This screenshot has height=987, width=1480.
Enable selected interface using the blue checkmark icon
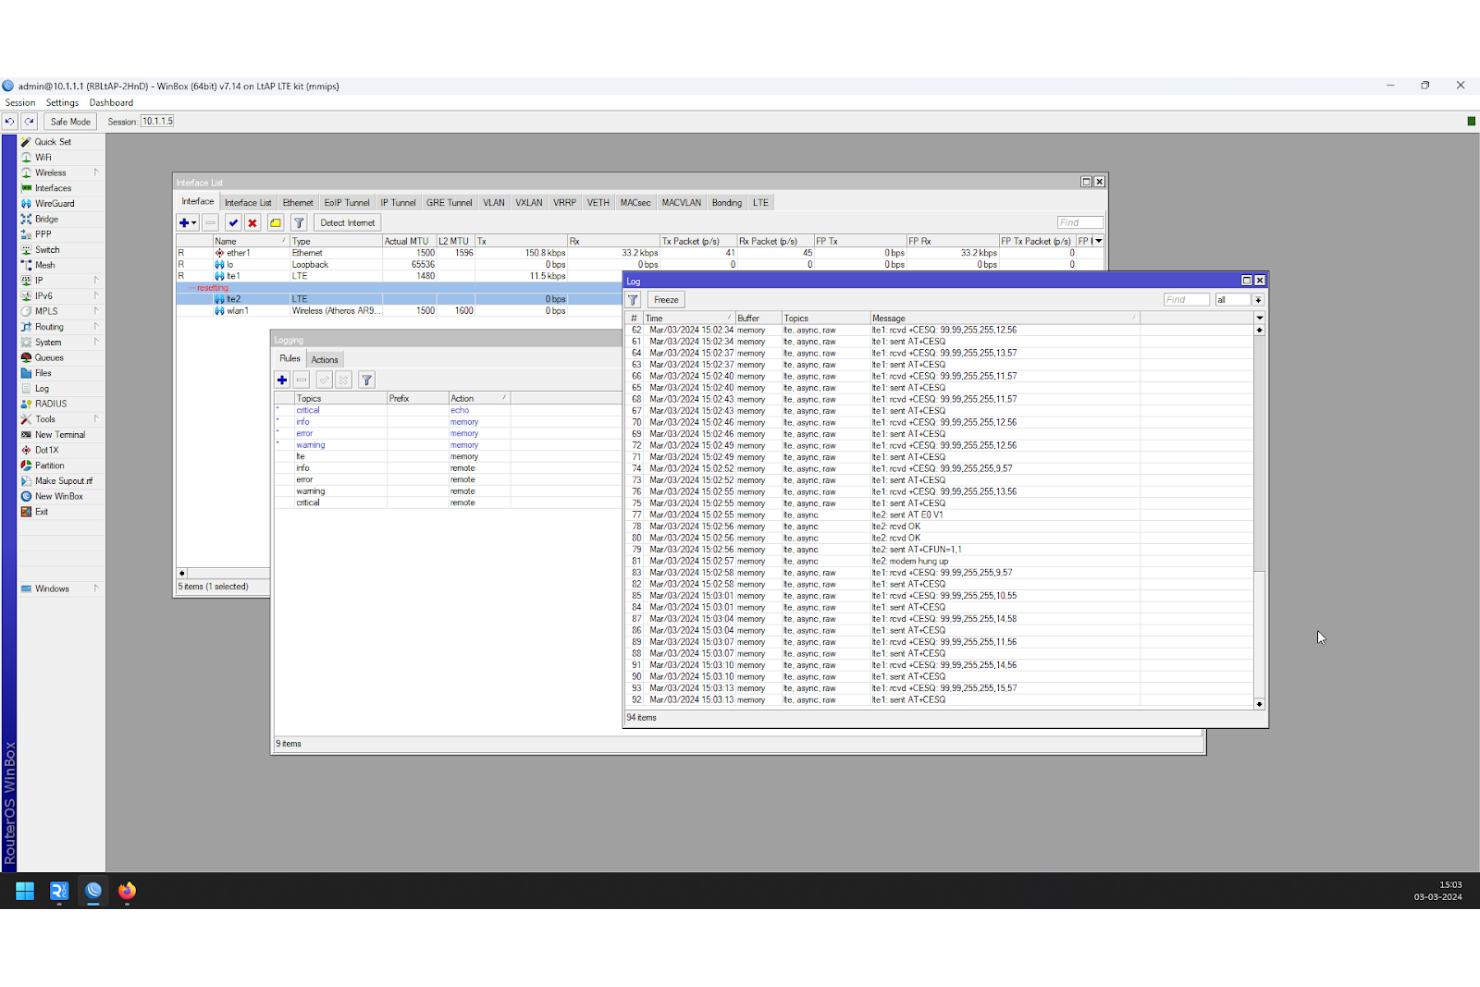233,222
